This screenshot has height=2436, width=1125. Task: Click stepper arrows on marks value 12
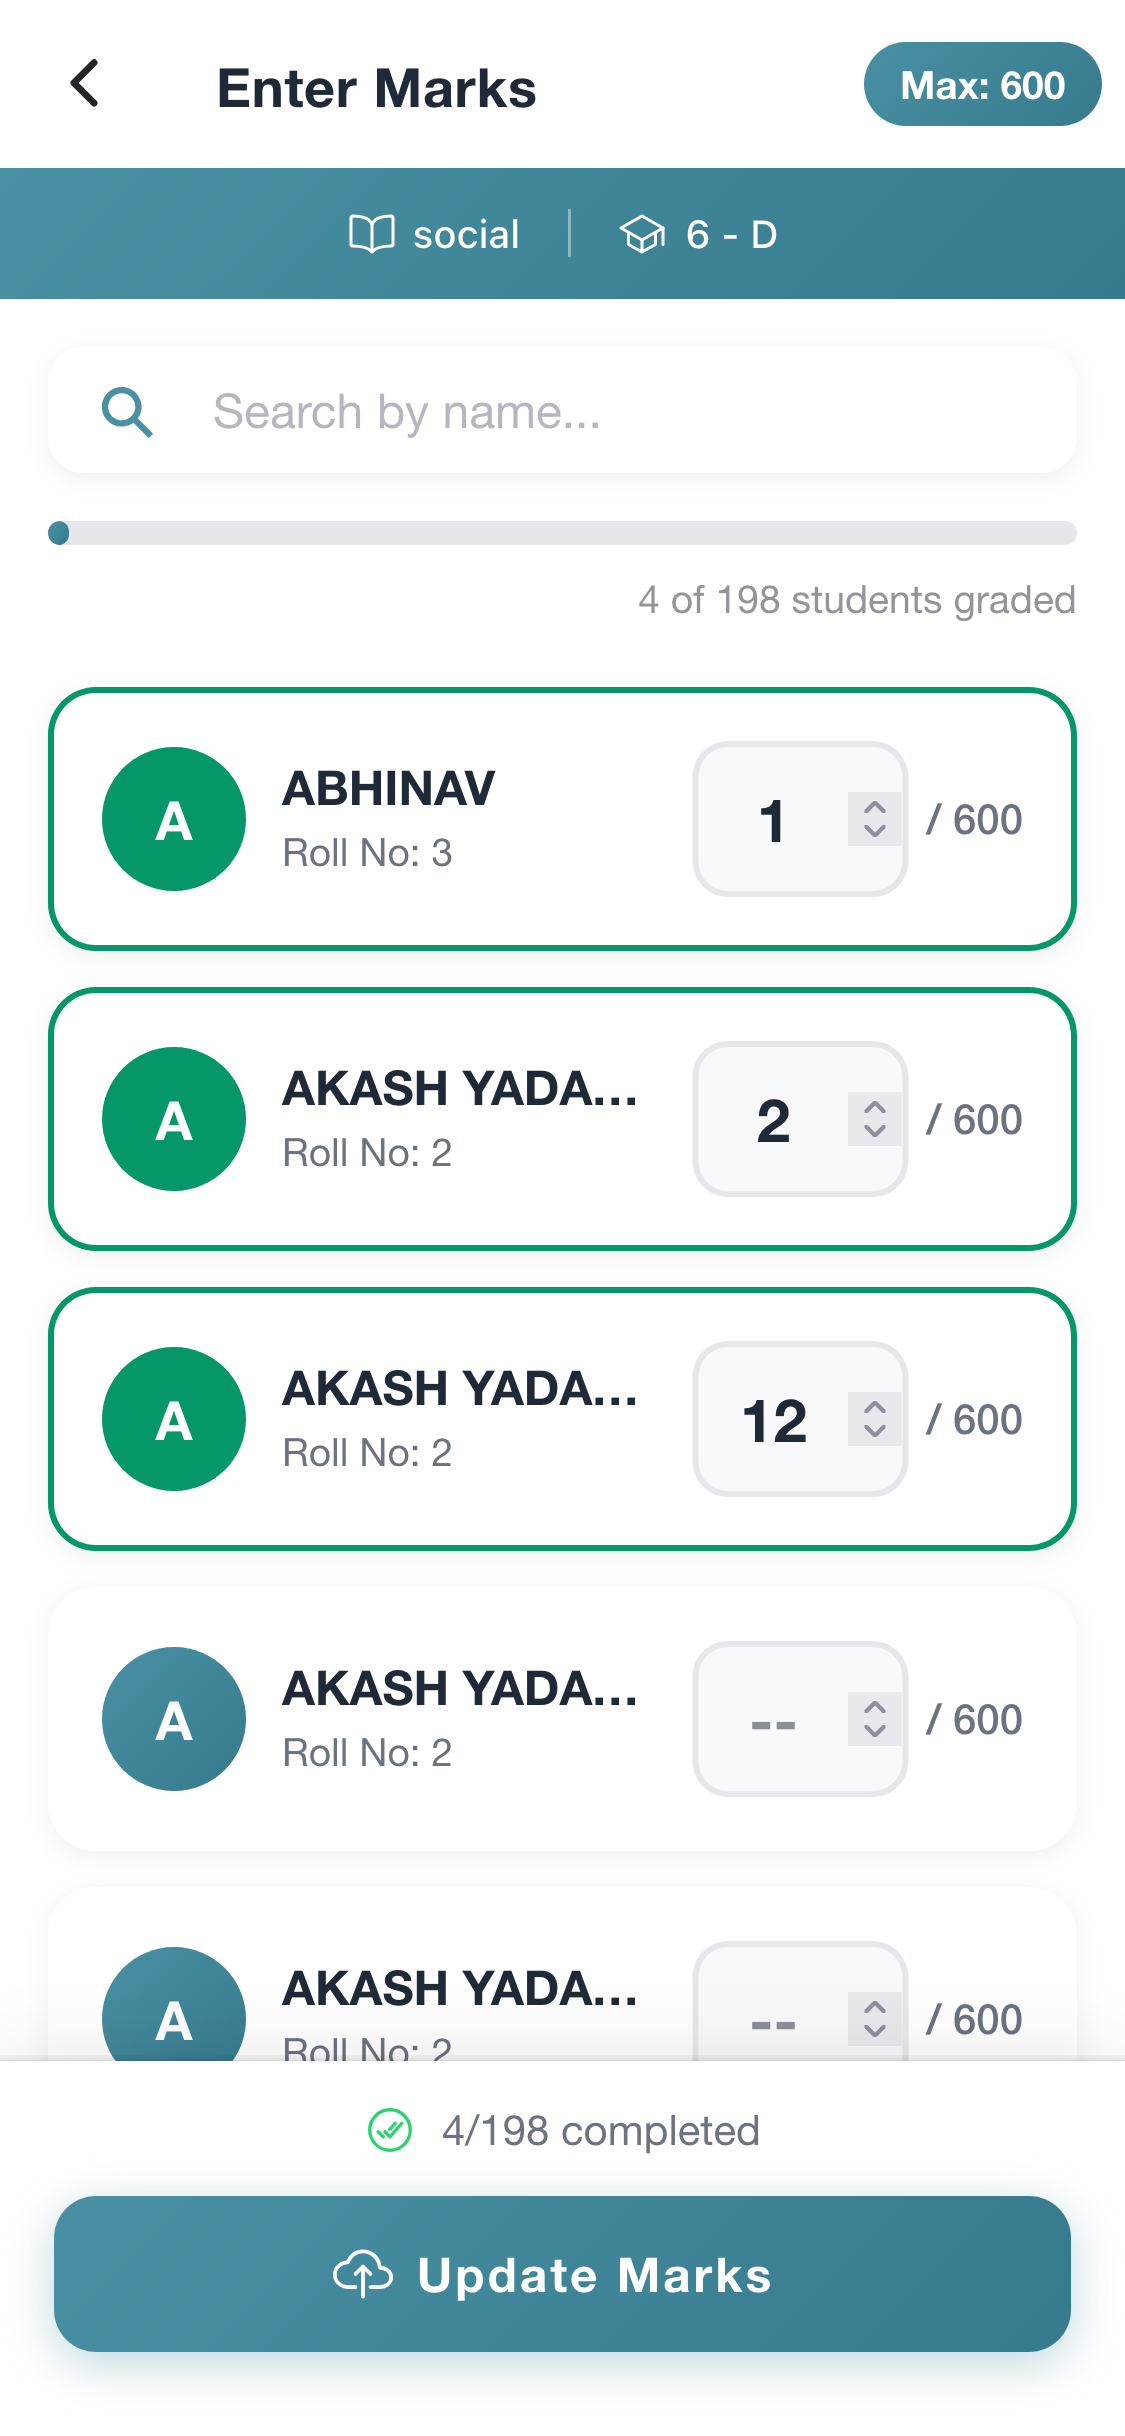click(x=874, y=1419)
